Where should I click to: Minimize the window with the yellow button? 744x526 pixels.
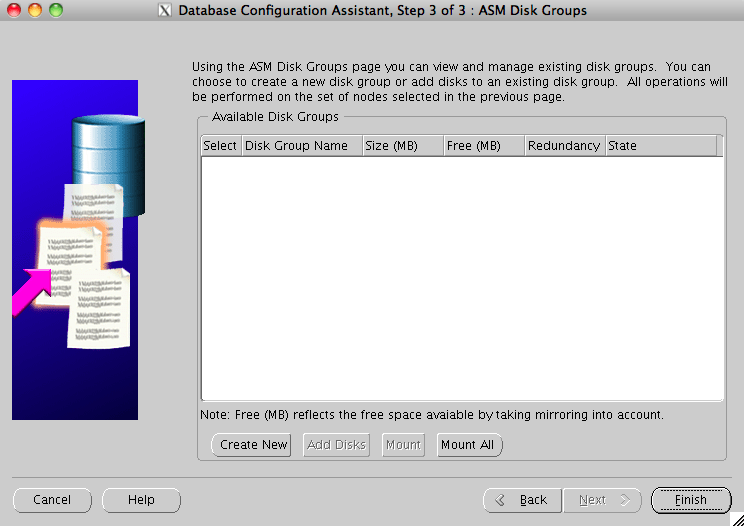point(34,10)
